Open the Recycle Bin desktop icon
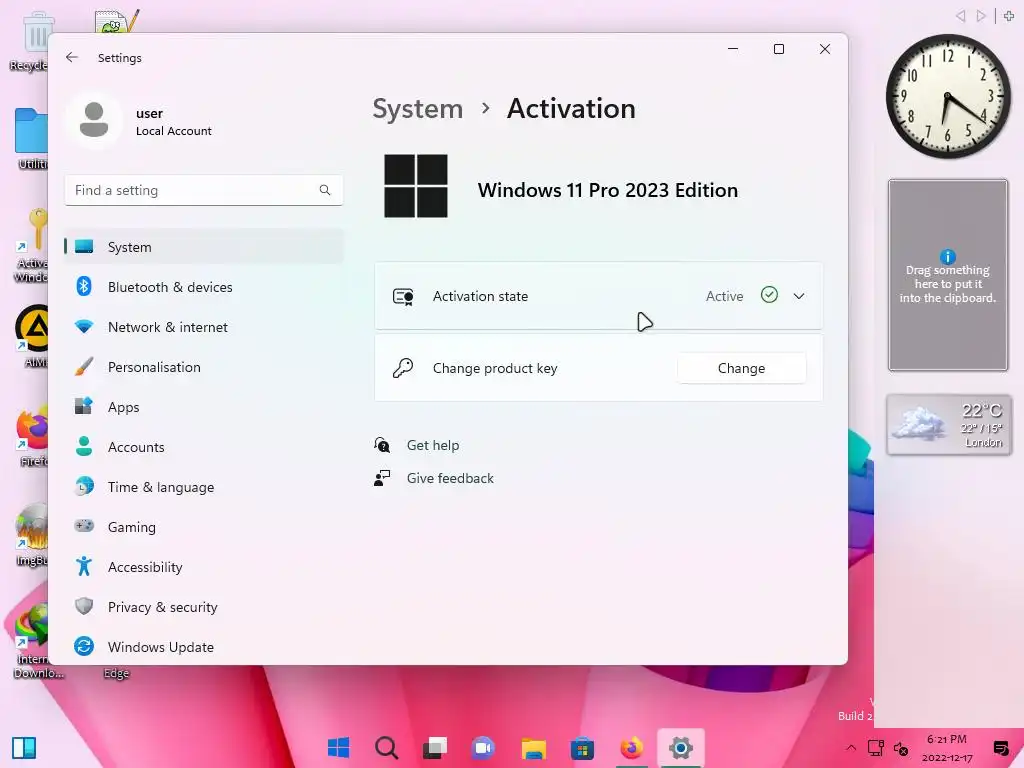 point(30,42)
